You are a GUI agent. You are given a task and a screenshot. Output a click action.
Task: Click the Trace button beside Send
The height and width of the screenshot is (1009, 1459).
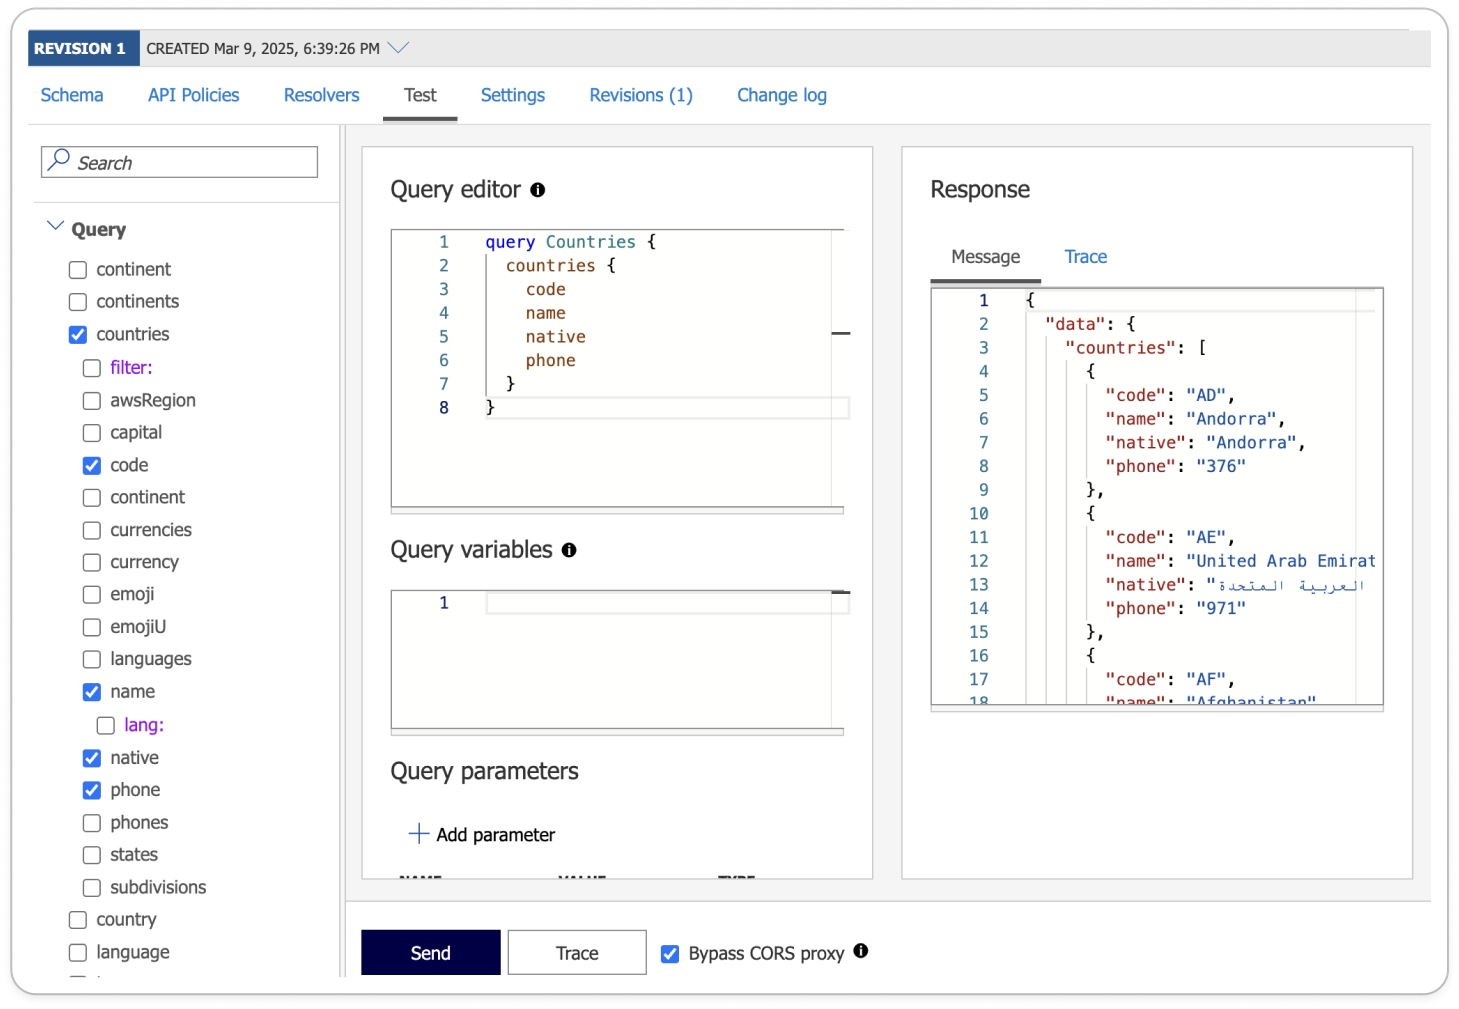click(577, 953)
